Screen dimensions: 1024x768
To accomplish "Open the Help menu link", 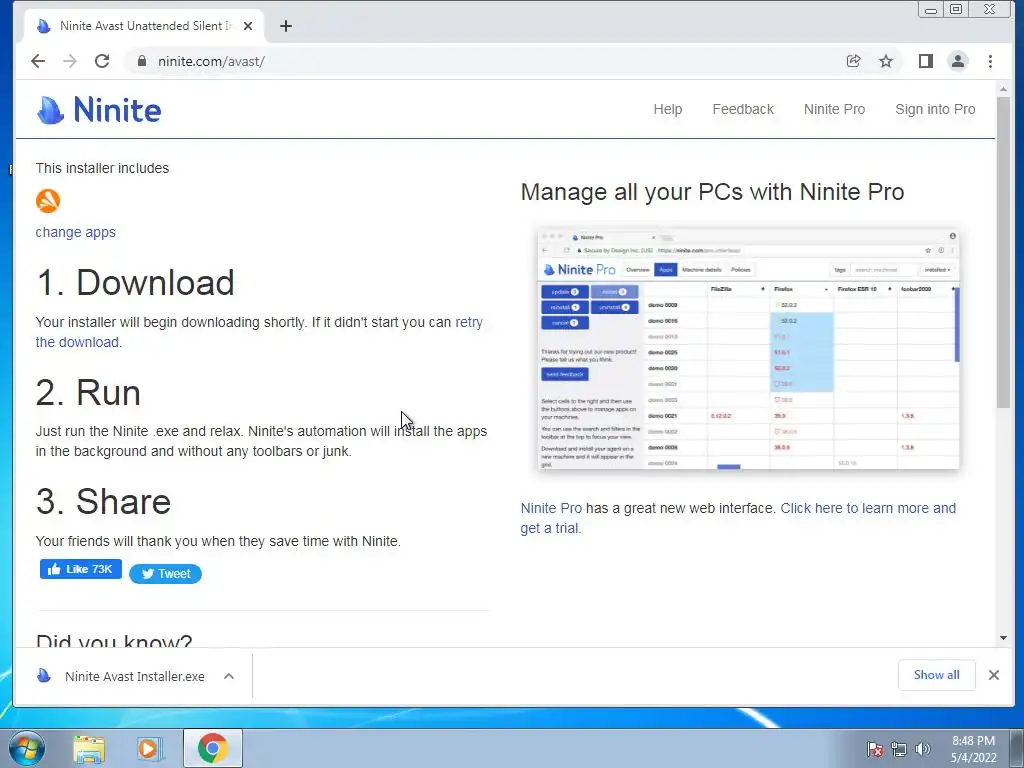I will [667, 109].
